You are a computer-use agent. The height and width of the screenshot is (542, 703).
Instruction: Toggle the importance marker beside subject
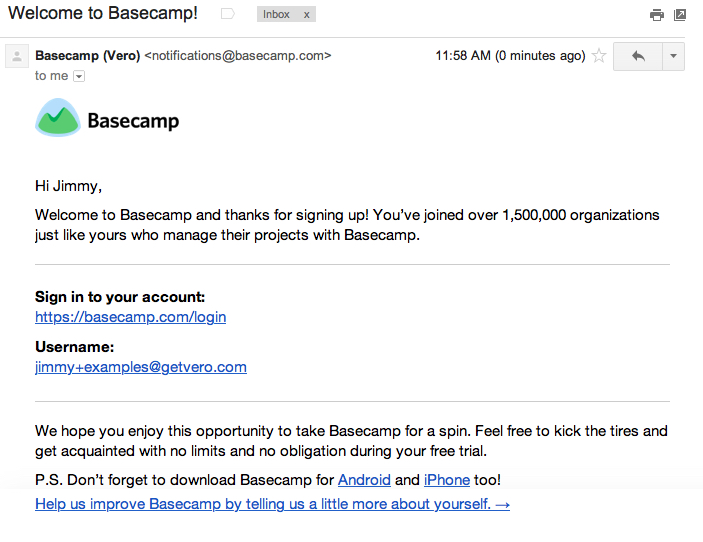tap(227, 14)
